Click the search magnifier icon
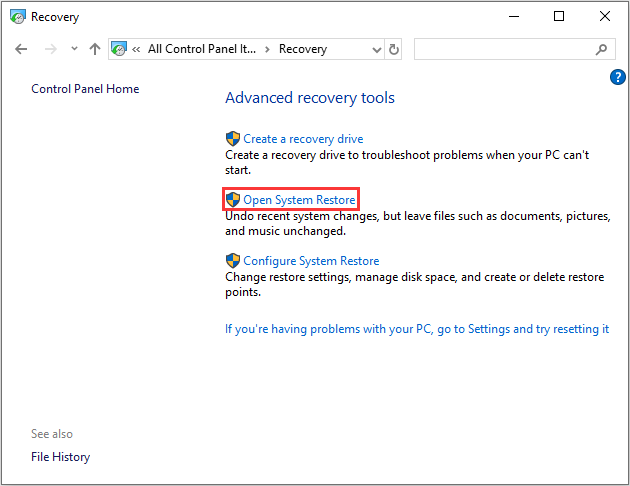 (601, 49)
